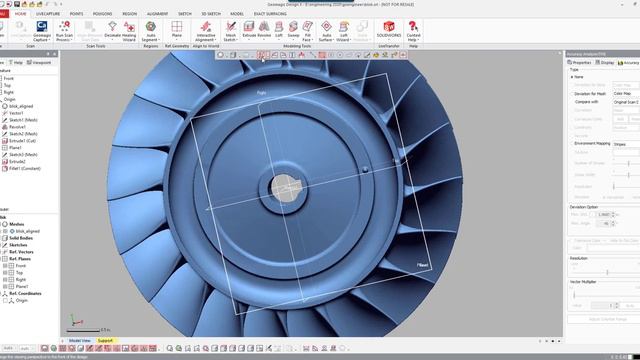The image size is (640, 360).
Task: Start the Auto Segment regions tool
Action: click(x=151, y=31)
